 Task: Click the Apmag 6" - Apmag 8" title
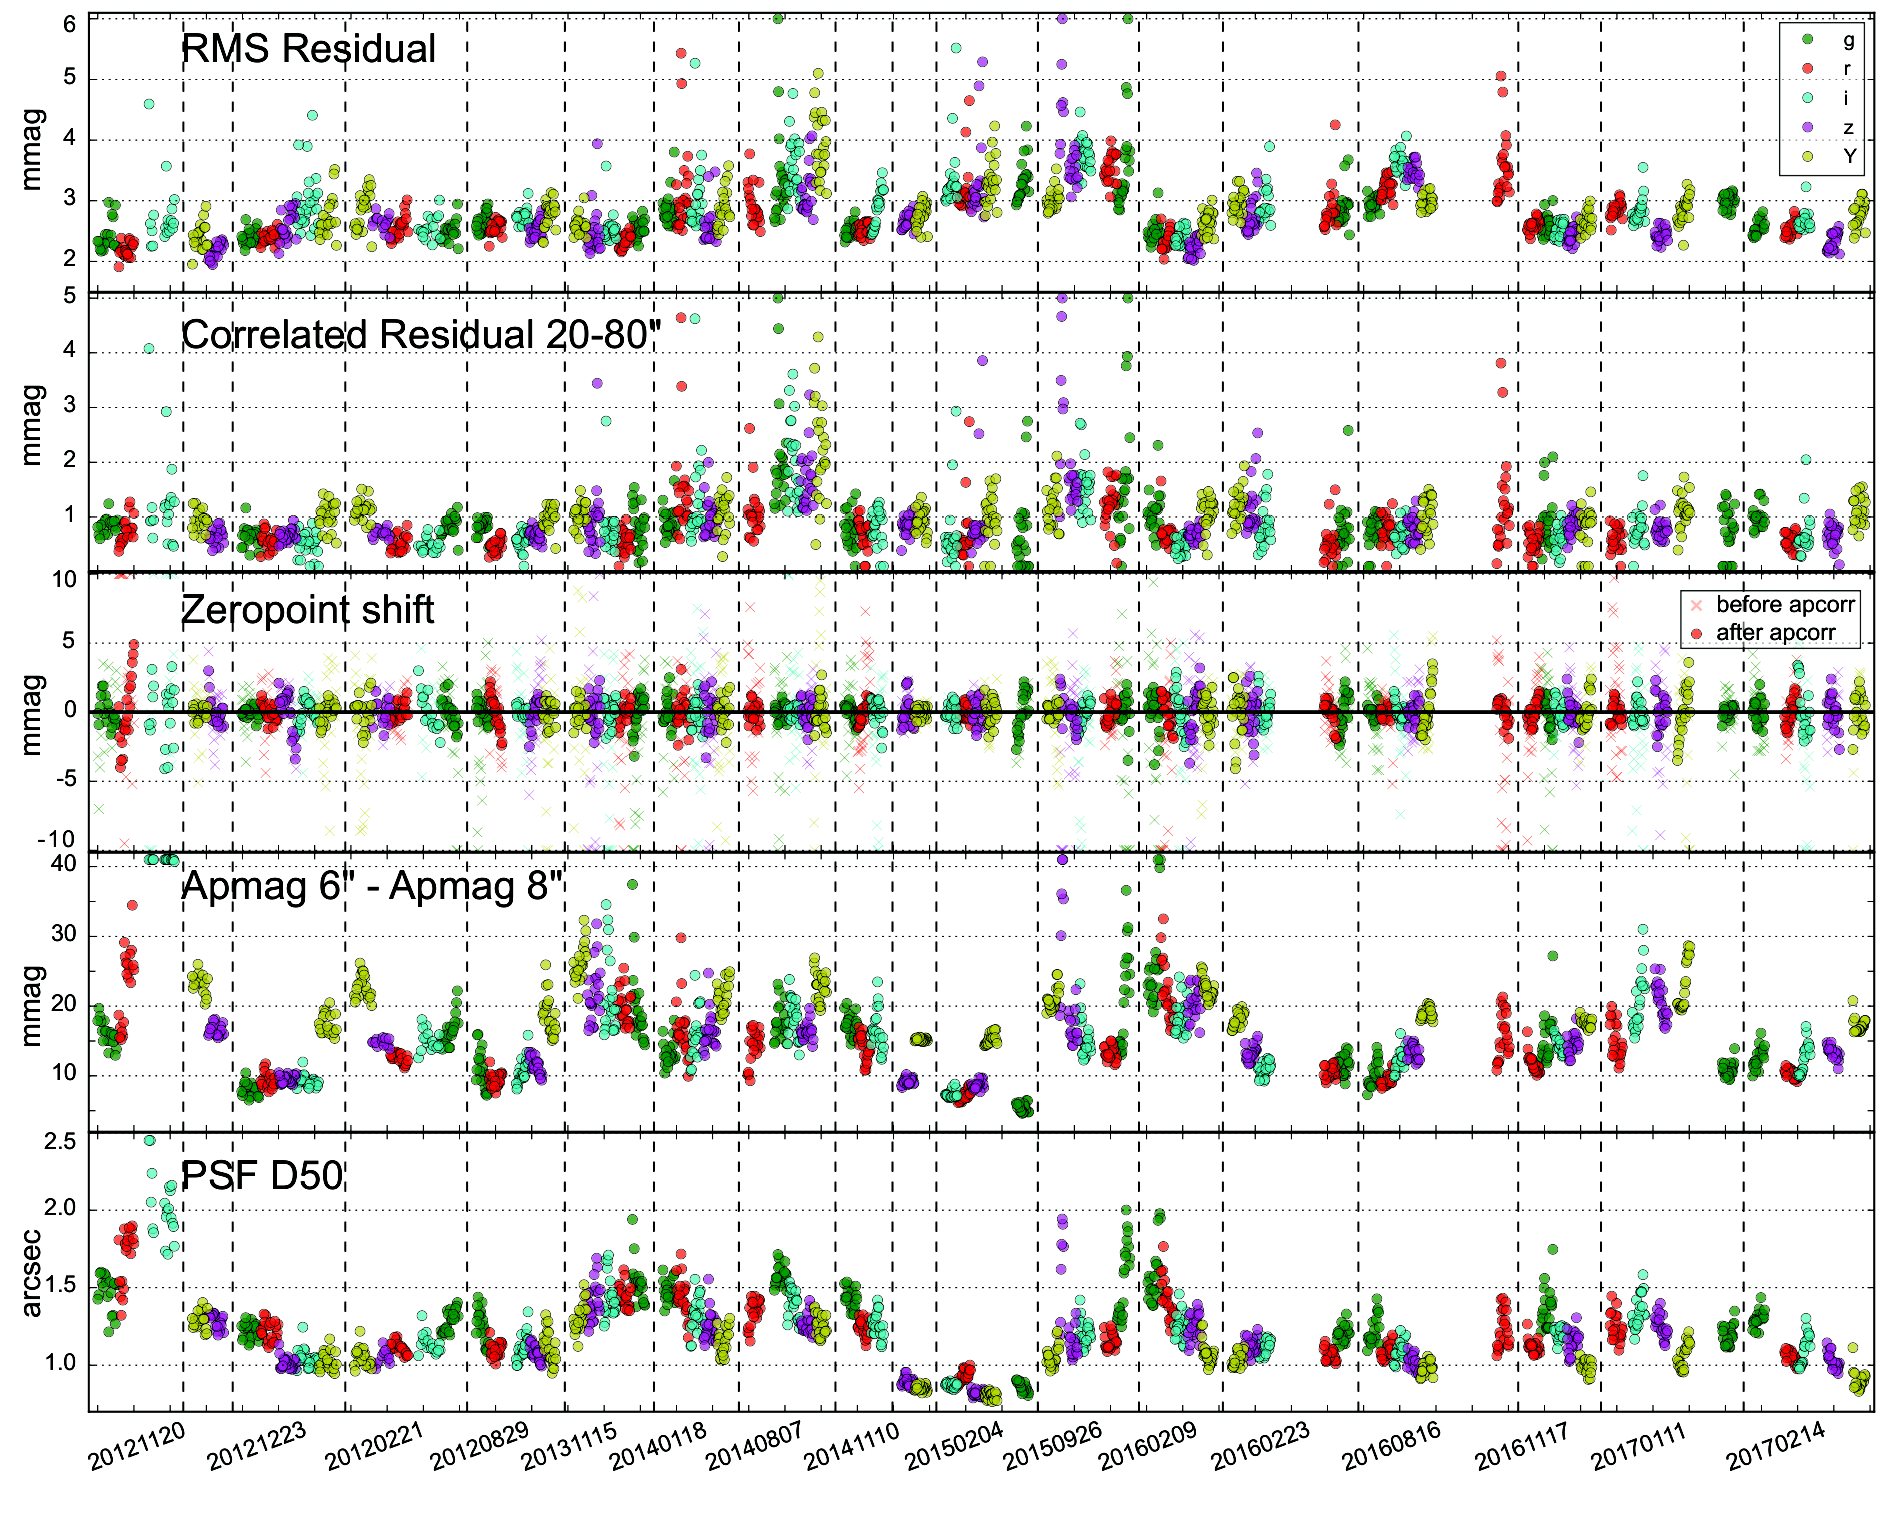[372, 886]
